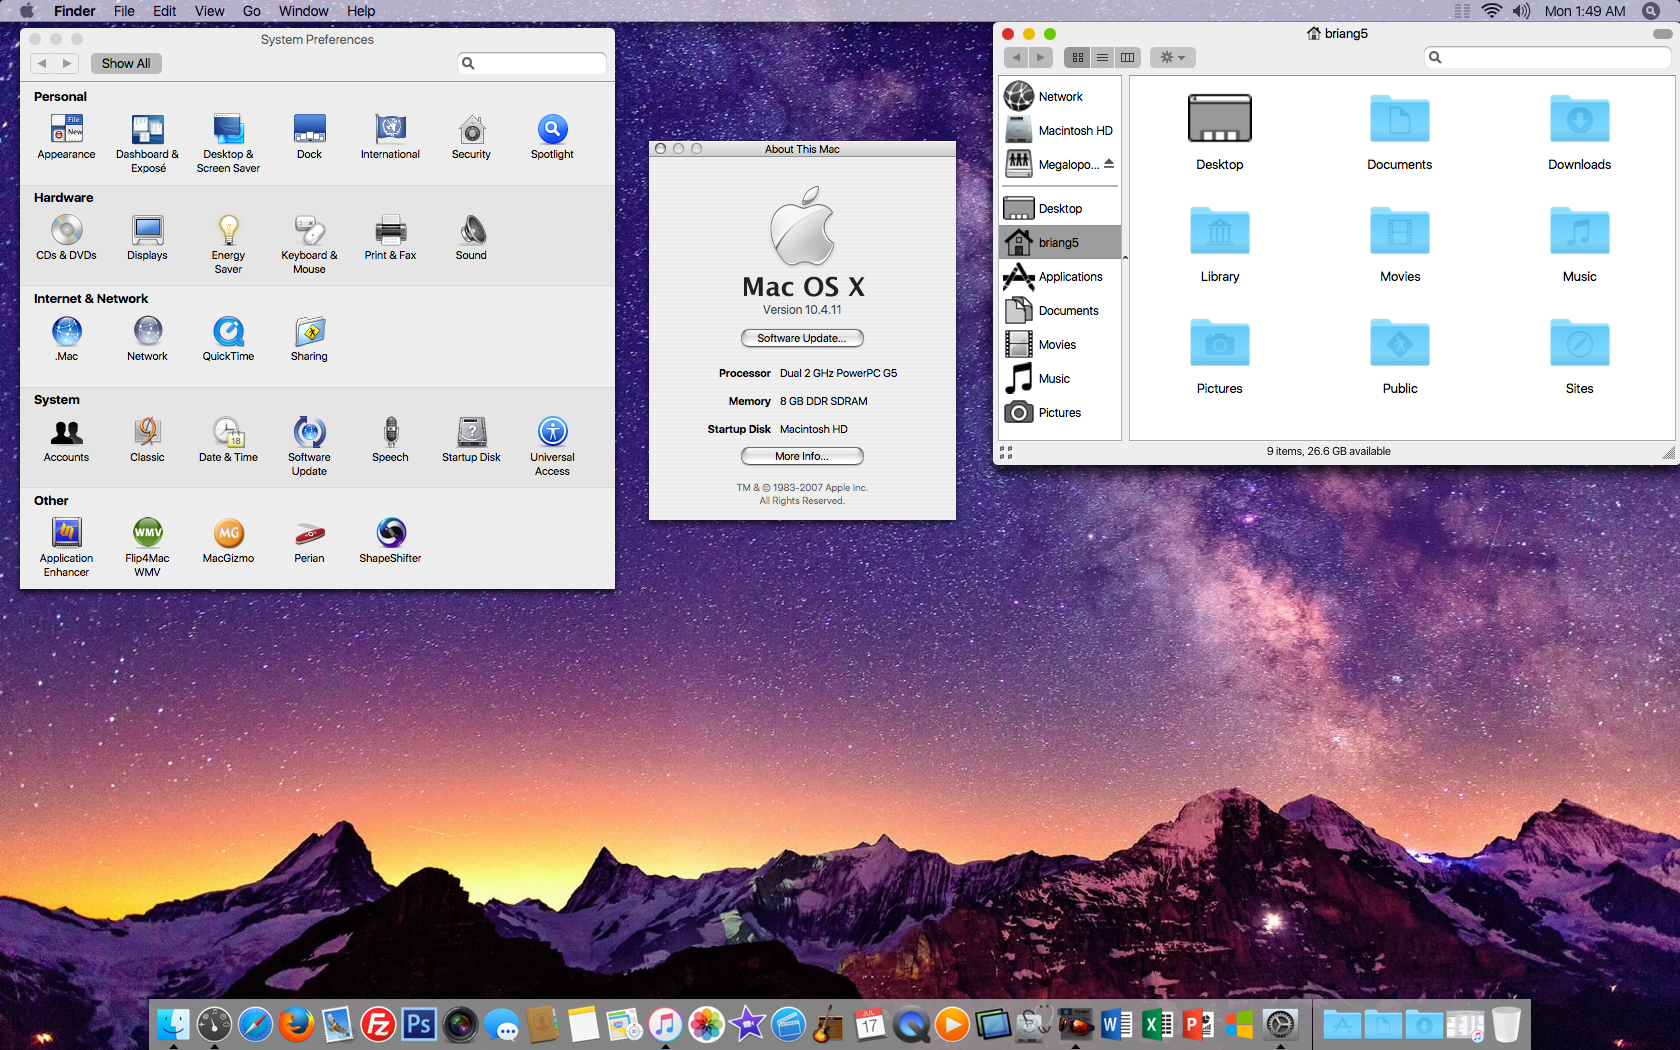Click 'Version 10.4.11' in About This Mac
This screenshot has width=1680, height=1050.
pyautogui.click(x=802, y=310)
